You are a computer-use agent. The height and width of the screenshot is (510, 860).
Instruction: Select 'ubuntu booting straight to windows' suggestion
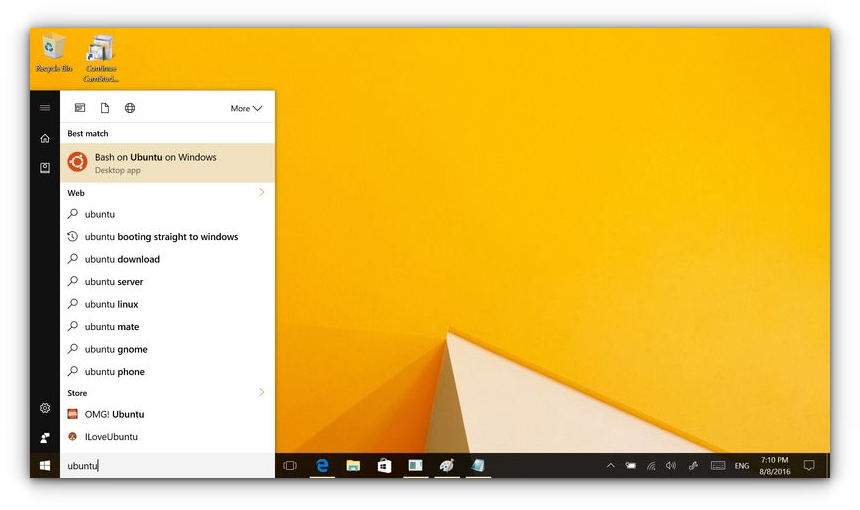(x=167, y=237)
